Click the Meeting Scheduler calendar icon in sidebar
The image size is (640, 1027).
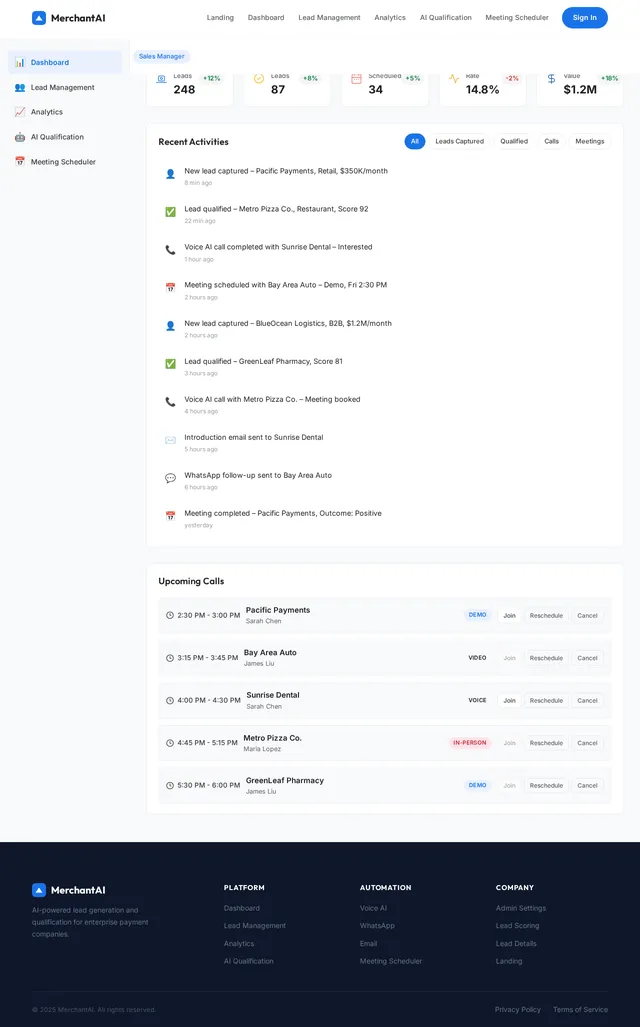(20, 162)
